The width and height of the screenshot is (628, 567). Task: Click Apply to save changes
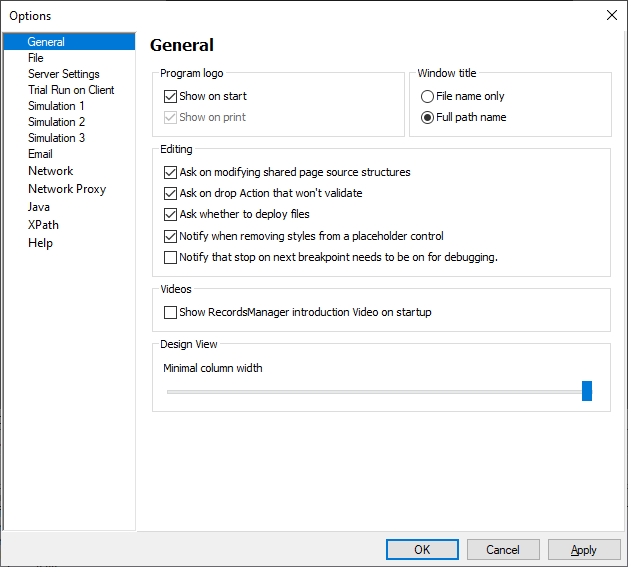click(x=584, y=549)
